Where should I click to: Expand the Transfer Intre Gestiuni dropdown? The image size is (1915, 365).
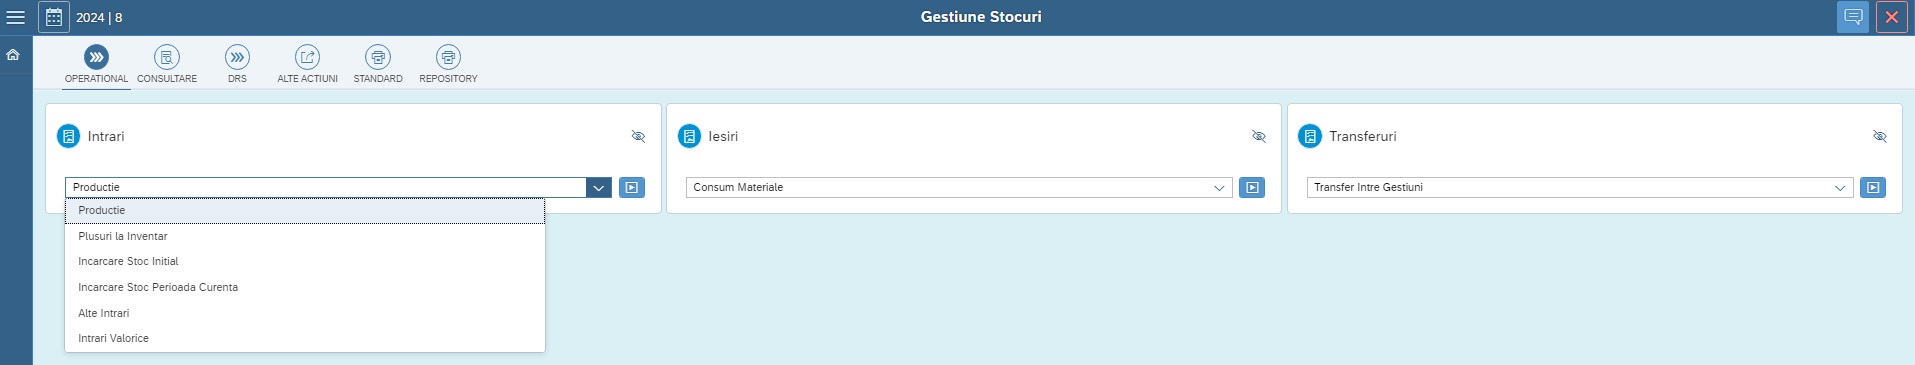click(x=1840, y=187)
